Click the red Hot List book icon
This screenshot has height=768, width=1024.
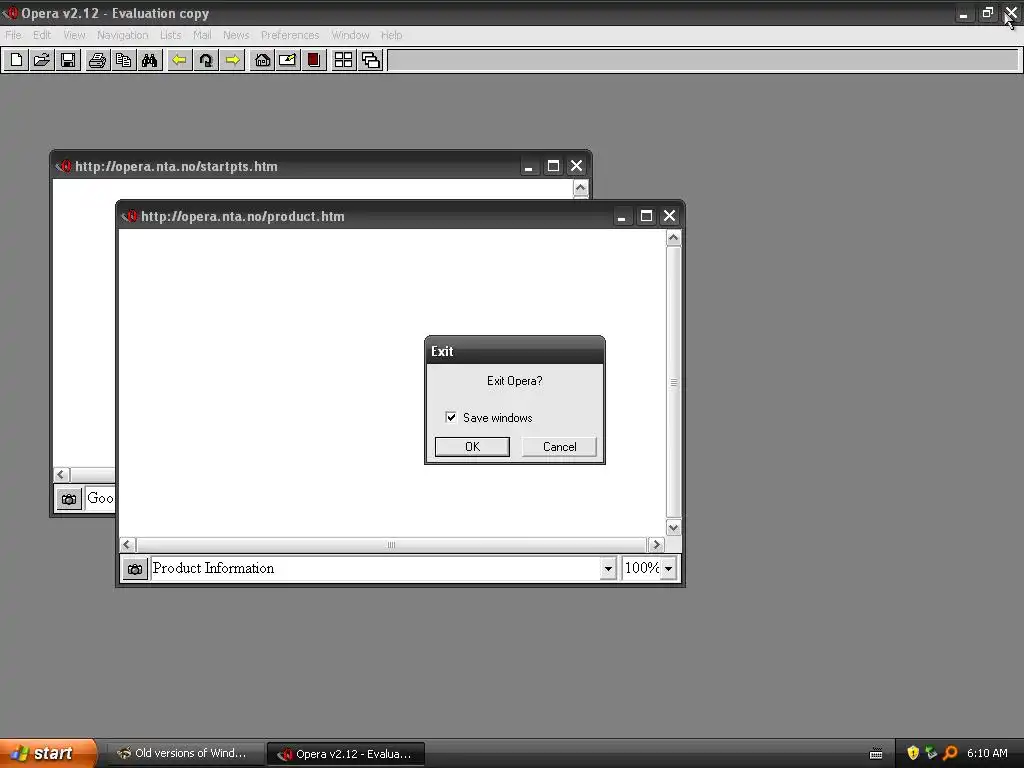[314, 60]
